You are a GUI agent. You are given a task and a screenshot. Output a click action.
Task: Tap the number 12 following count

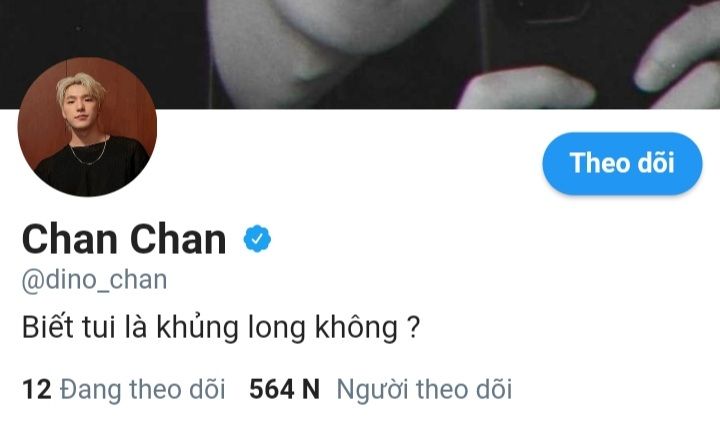(36, 389)
